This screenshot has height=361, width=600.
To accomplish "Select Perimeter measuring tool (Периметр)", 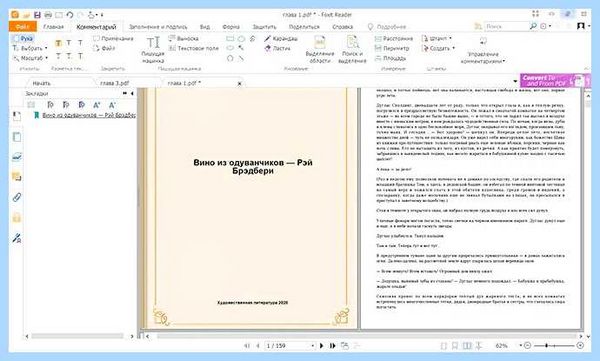I will [392, 48].
